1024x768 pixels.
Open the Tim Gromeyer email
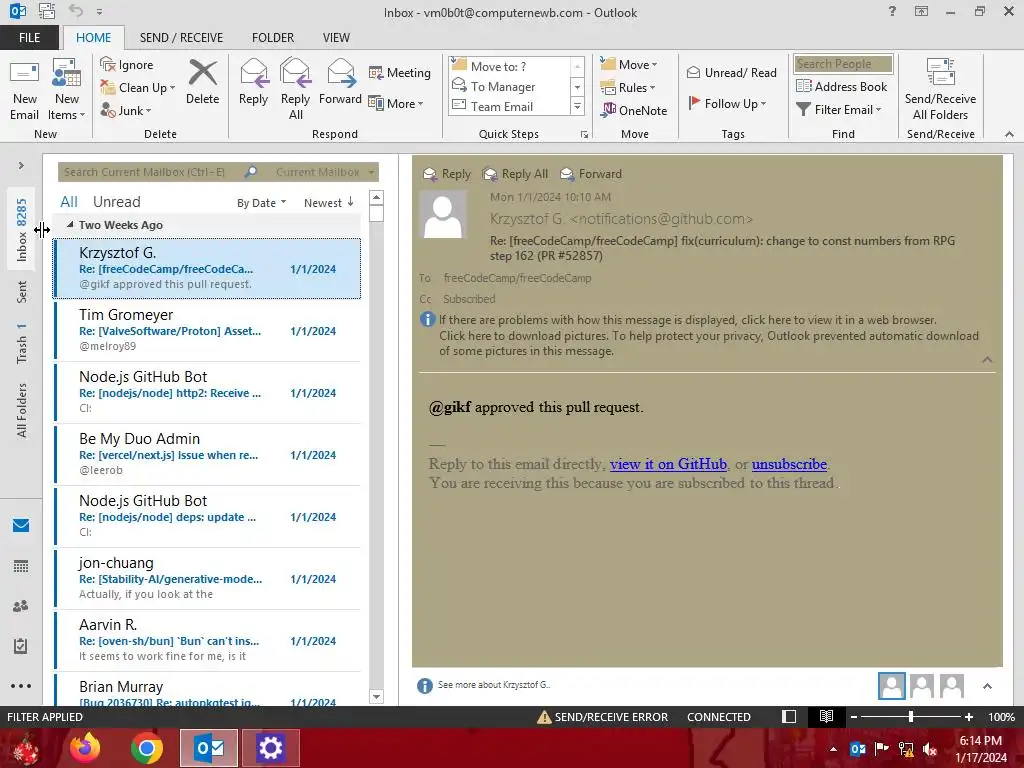pyautogui.click(x=207, y=330)
